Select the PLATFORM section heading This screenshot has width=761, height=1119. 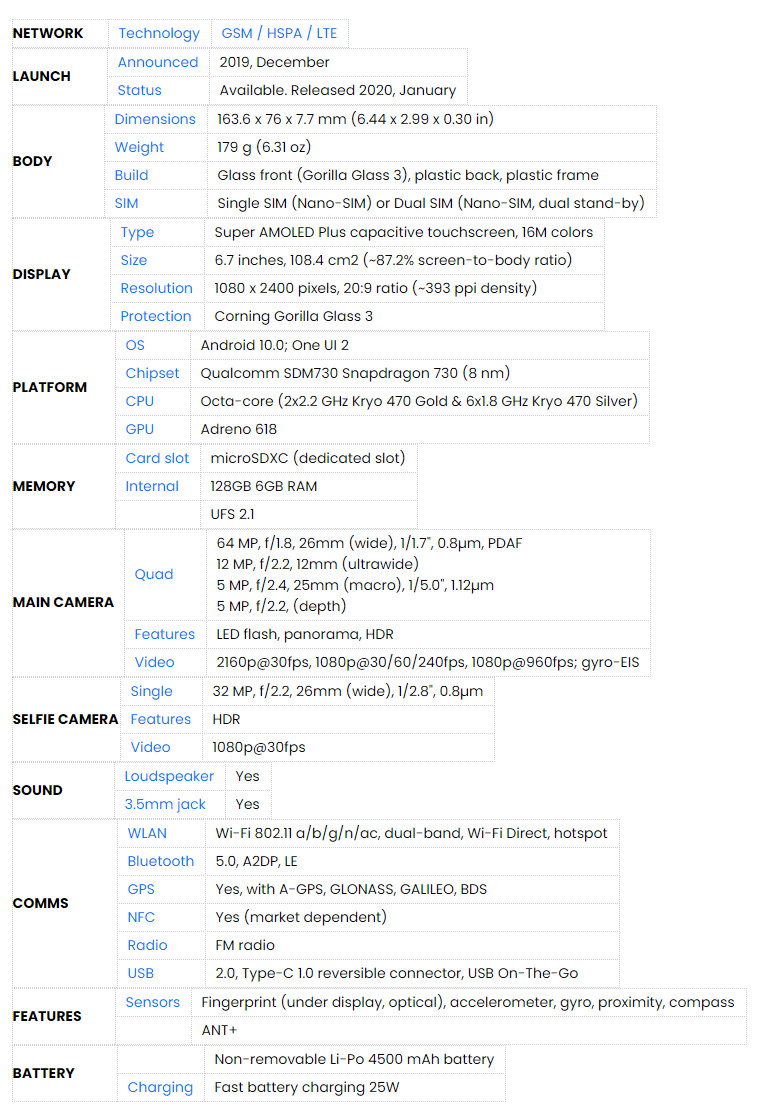50,388
